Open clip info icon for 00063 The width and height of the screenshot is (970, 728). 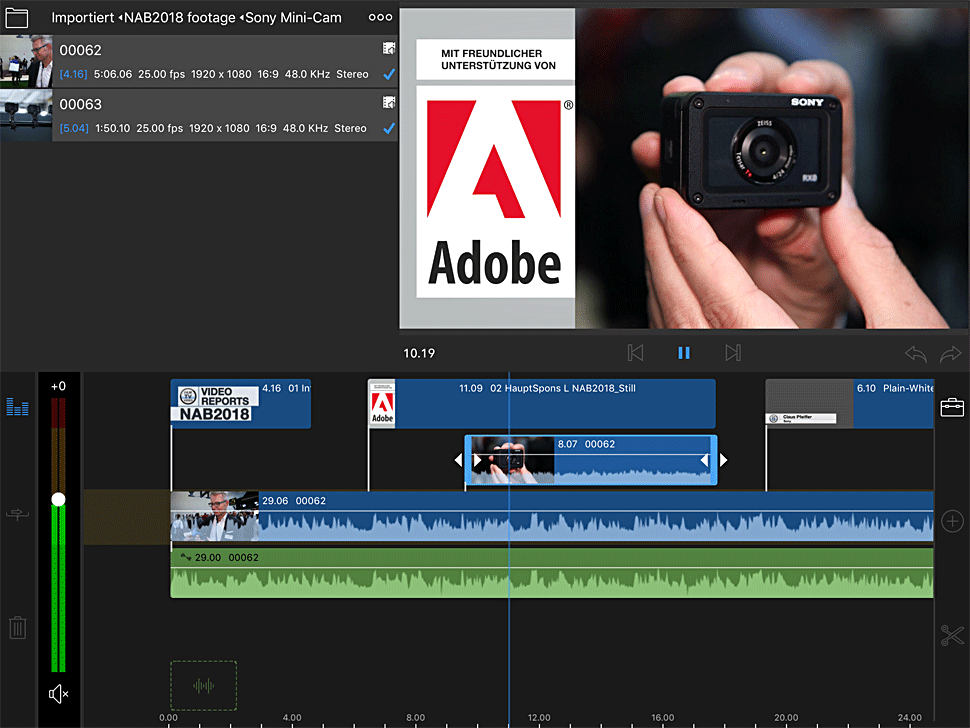(388, 103)
